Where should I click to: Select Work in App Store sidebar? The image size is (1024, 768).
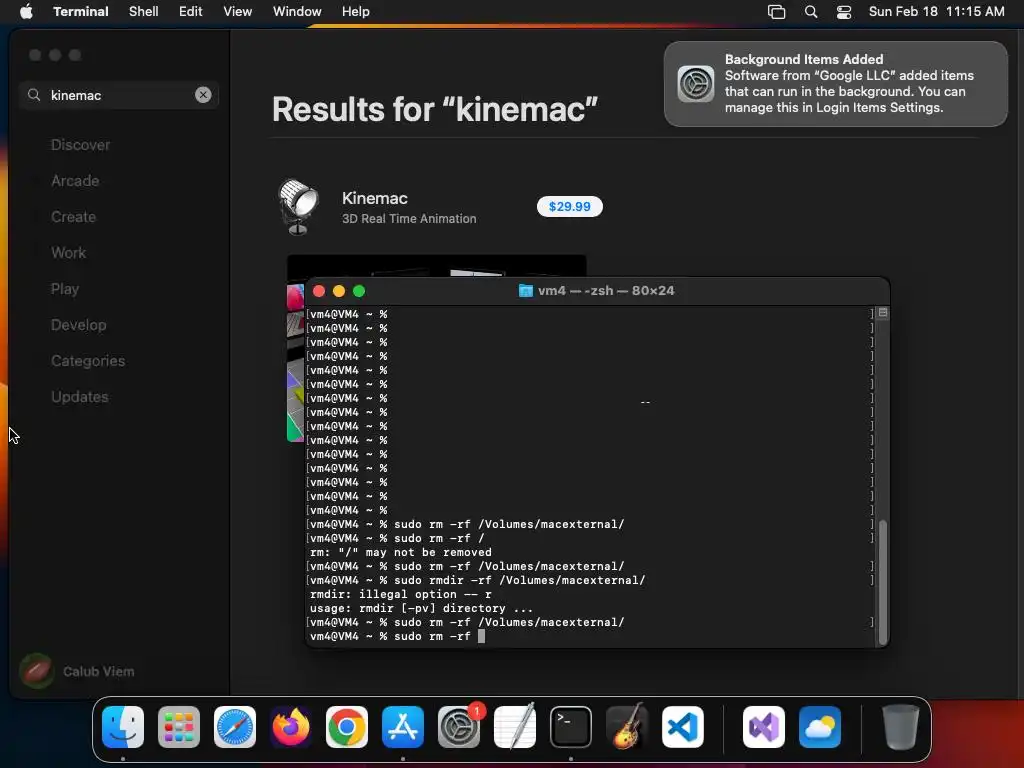coord(69,253)
